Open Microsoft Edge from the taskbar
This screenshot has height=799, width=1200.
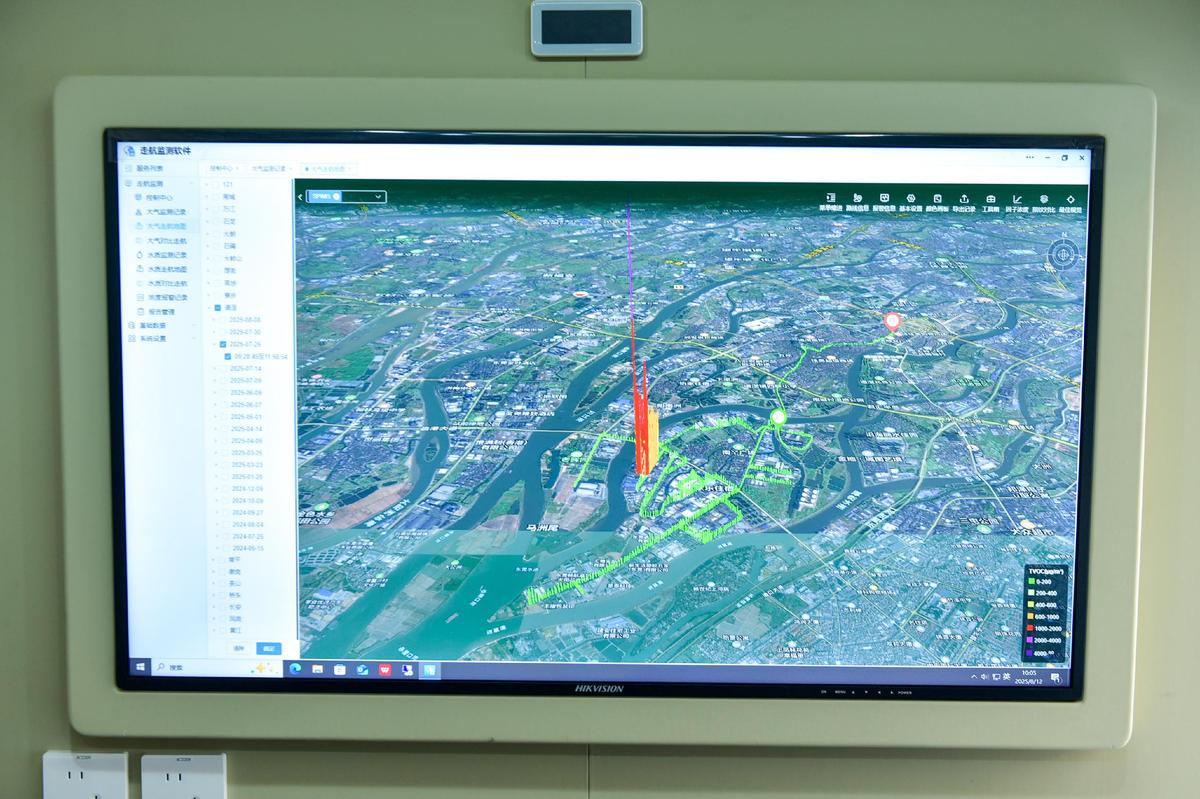coord(295,668)
